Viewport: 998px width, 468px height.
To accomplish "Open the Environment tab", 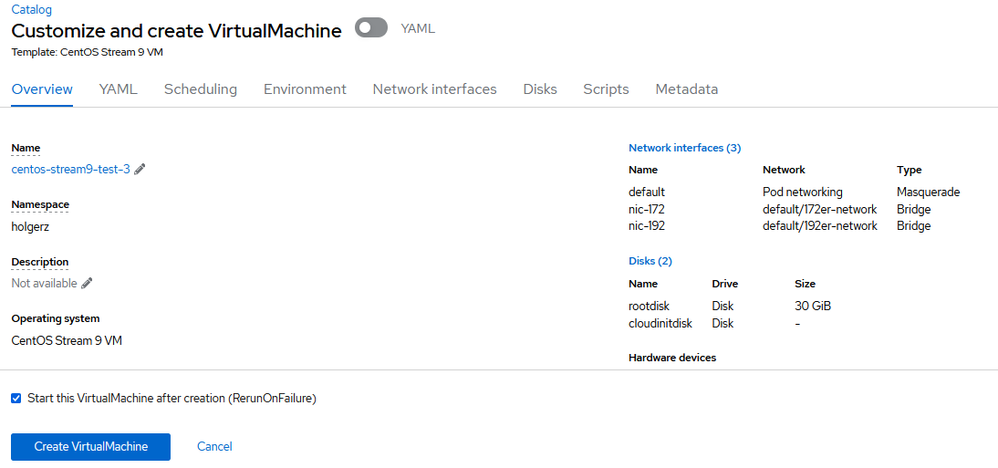I will pos(305,89).
